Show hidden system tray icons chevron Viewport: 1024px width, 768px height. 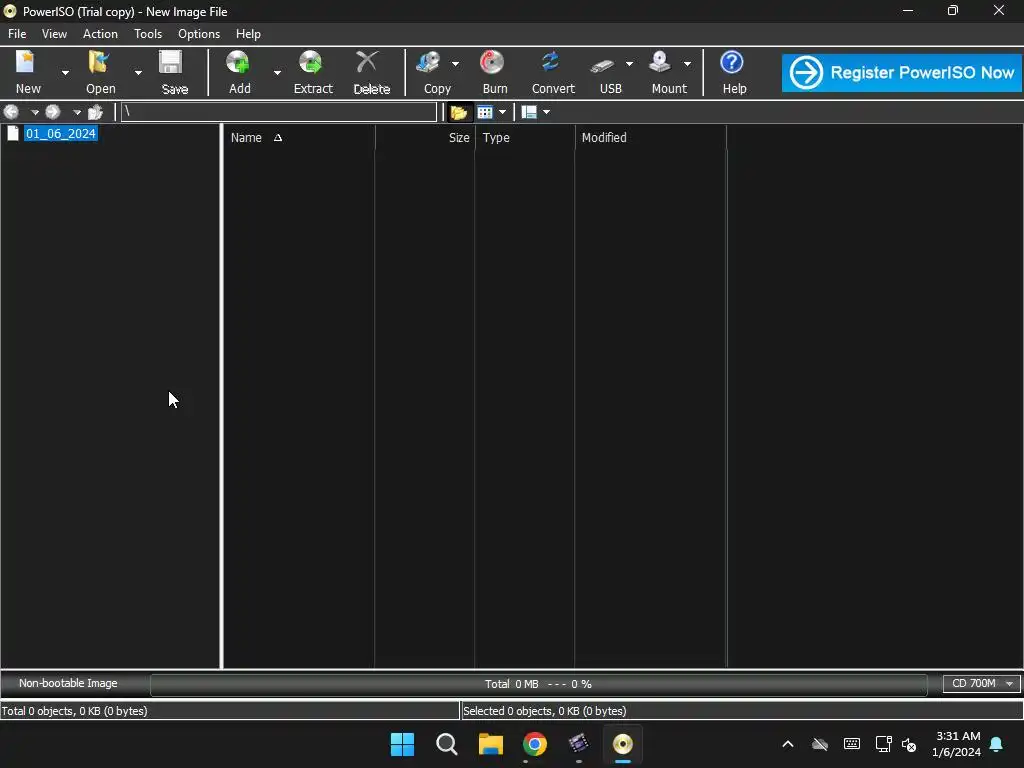click(x=788, y=744)
